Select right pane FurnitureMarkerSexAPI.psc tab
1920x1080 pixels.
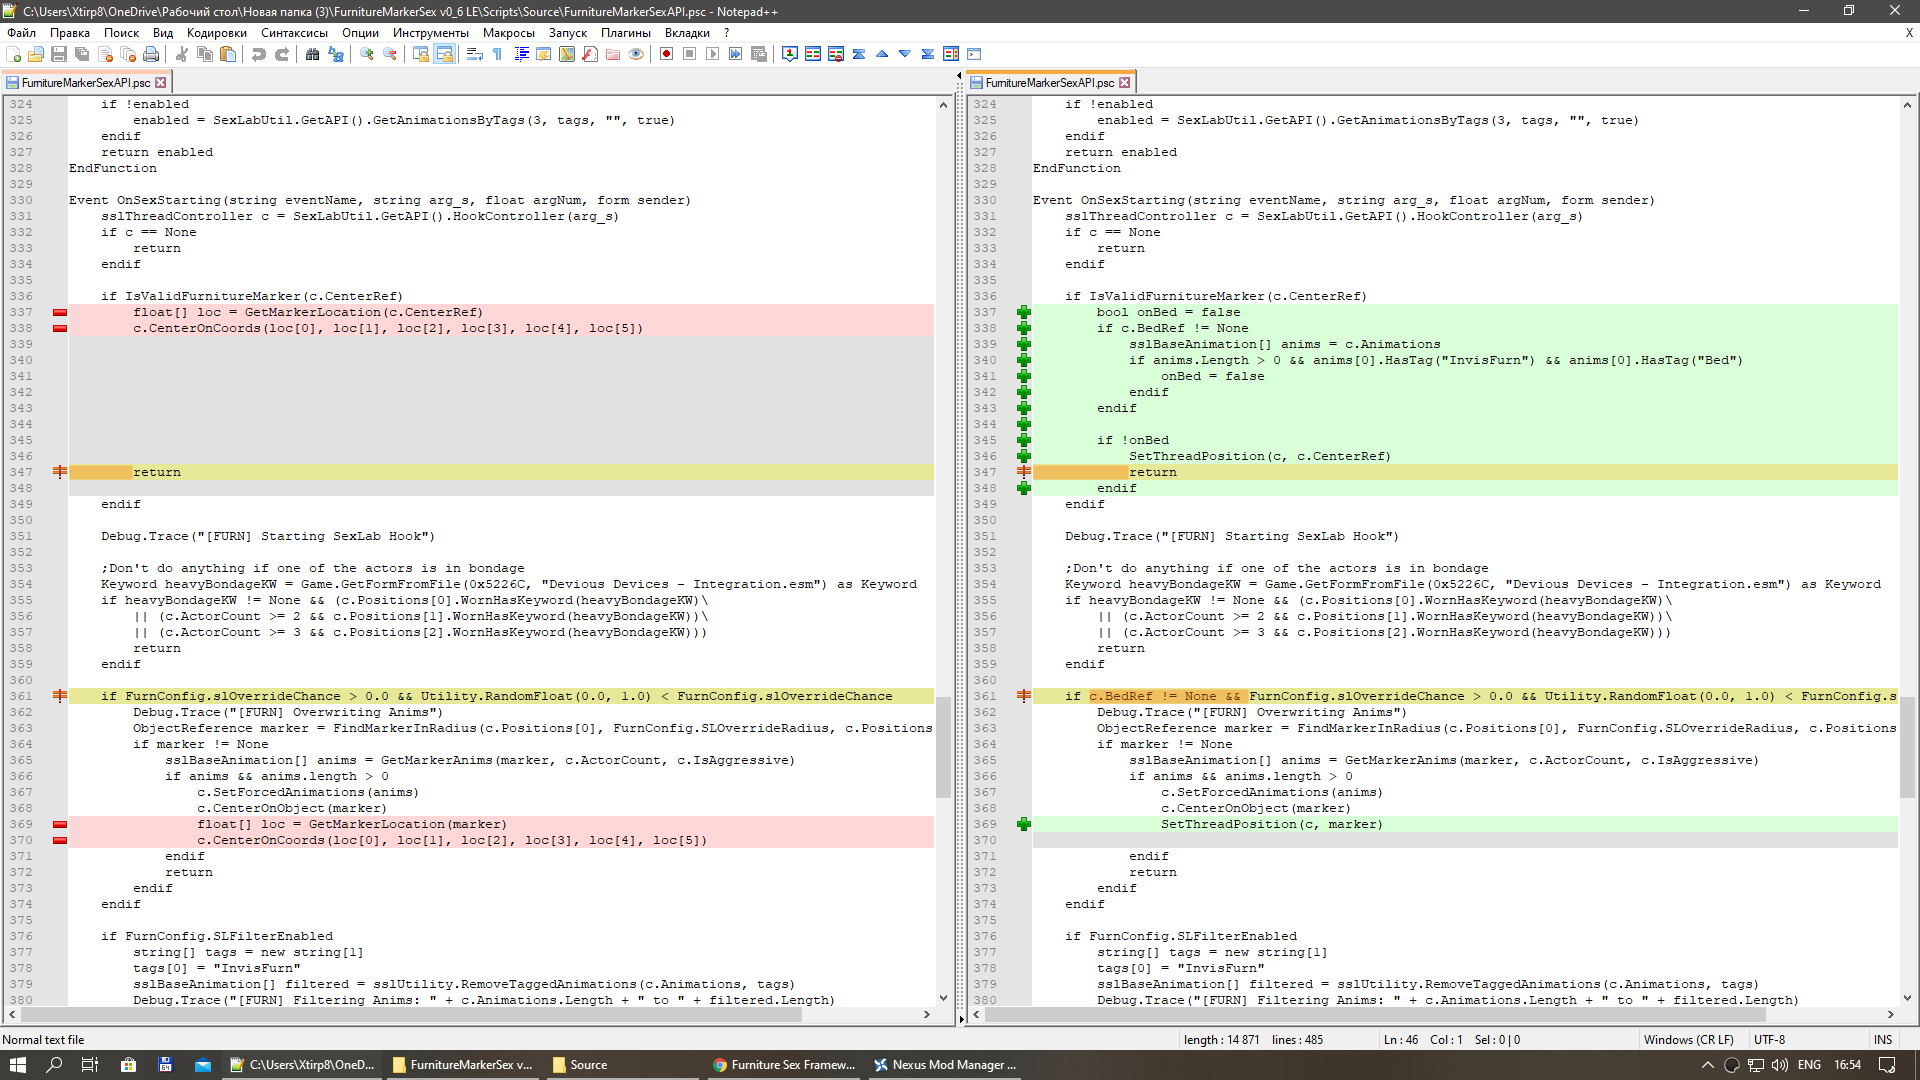click(1050, 83)
